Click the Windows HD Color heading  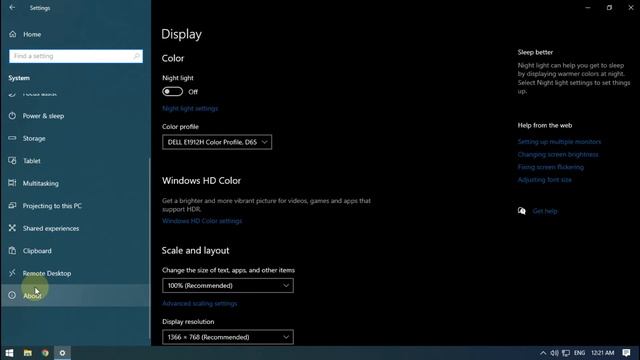[201, 180]
